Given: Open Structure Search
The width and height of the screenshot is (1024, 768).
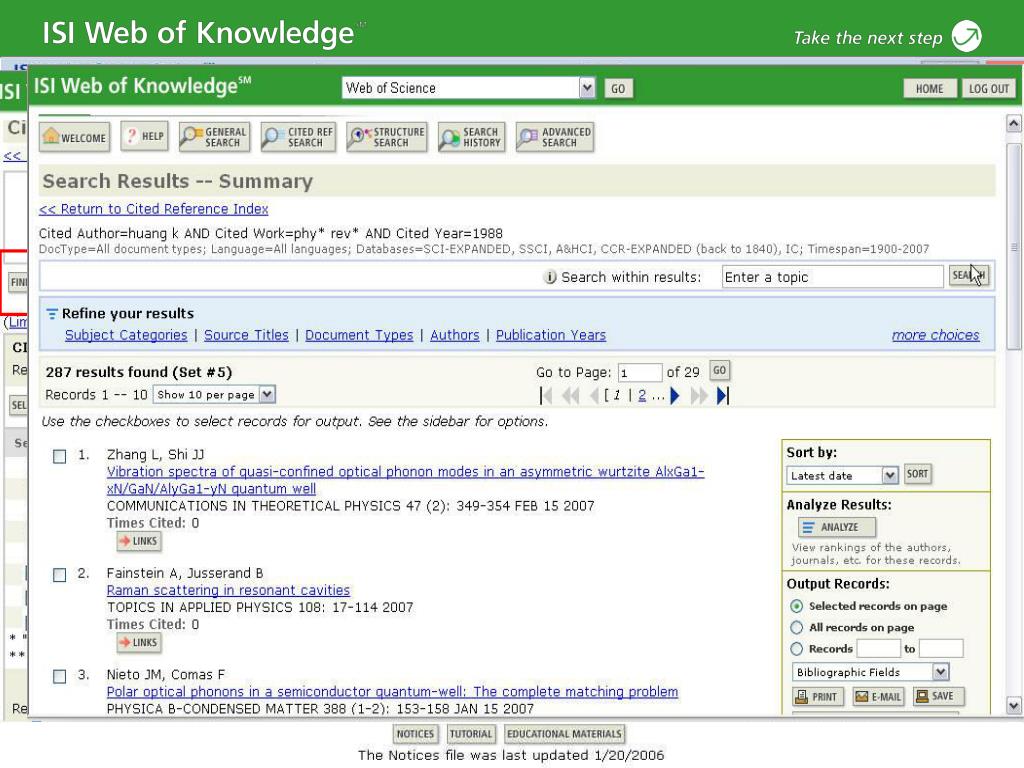Looking at the screenshot, I should pos(387,137).
